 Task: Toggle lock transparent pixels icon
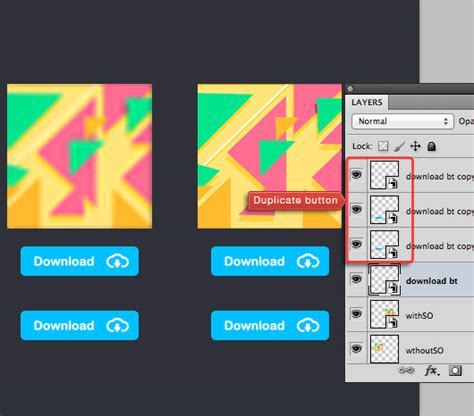pyautogui.click(x=383, y=146)
